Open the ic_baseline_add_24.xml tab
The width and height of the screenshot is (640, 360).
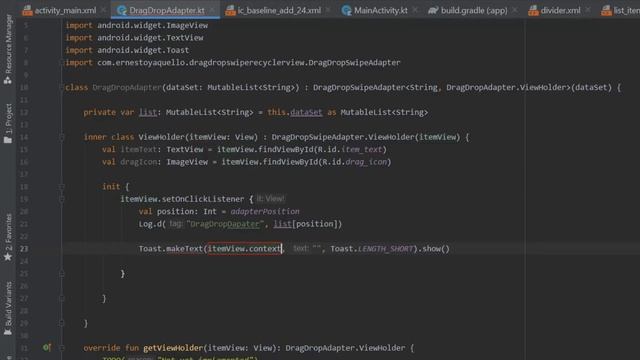click(x=279, y=10)
